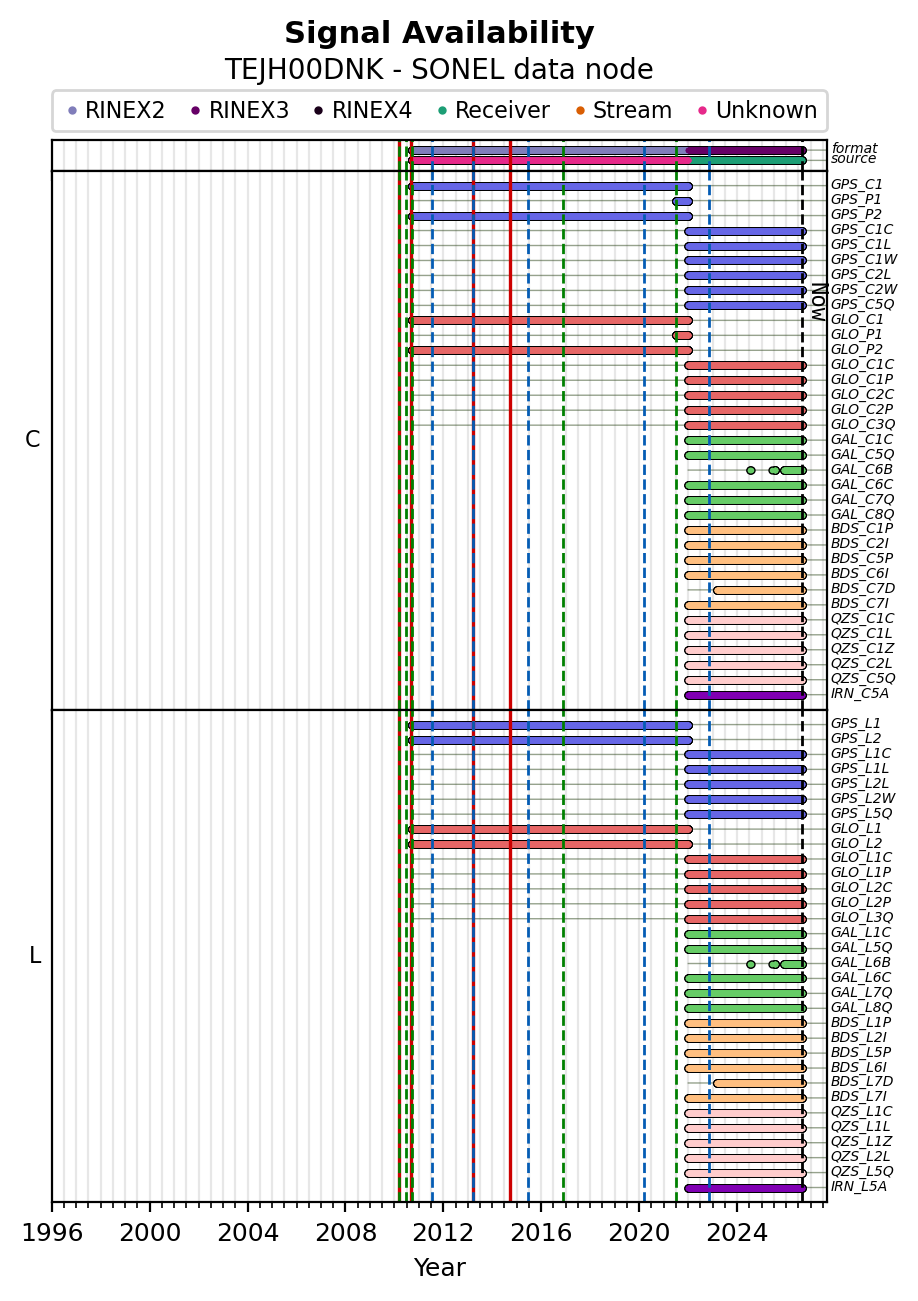
Task: Click the BDS_L2I row label
Action: pos(859,1038)
